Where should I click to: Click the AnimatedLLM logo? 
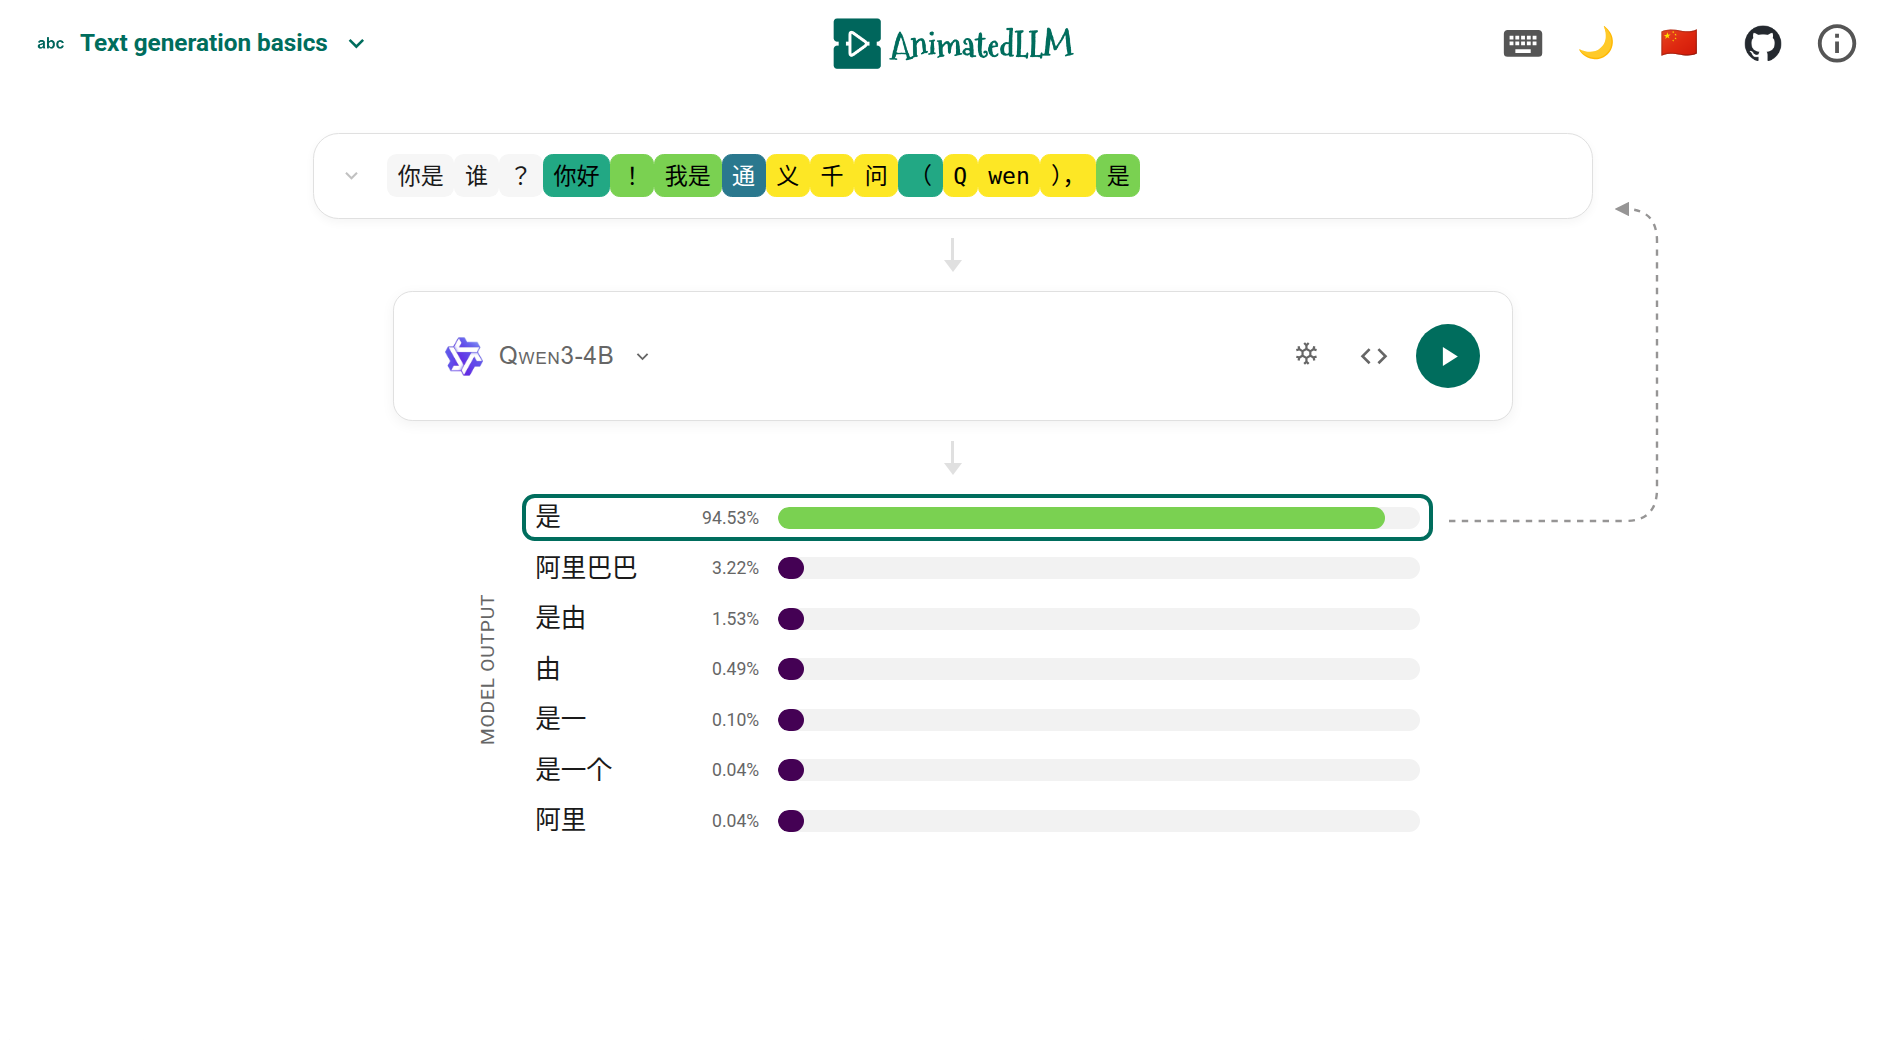952,44
